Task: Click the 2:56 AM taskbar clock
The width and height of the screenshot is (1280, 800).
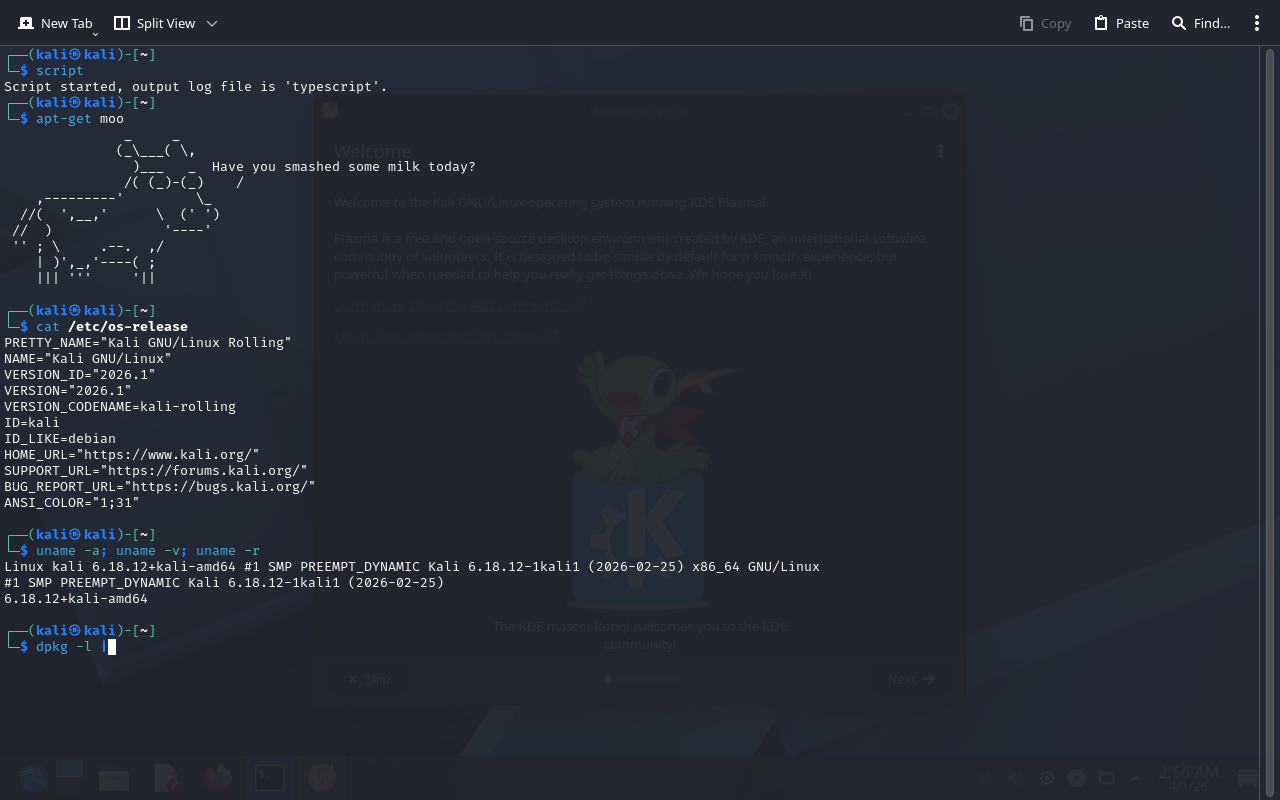Action: click(1188, 777)
